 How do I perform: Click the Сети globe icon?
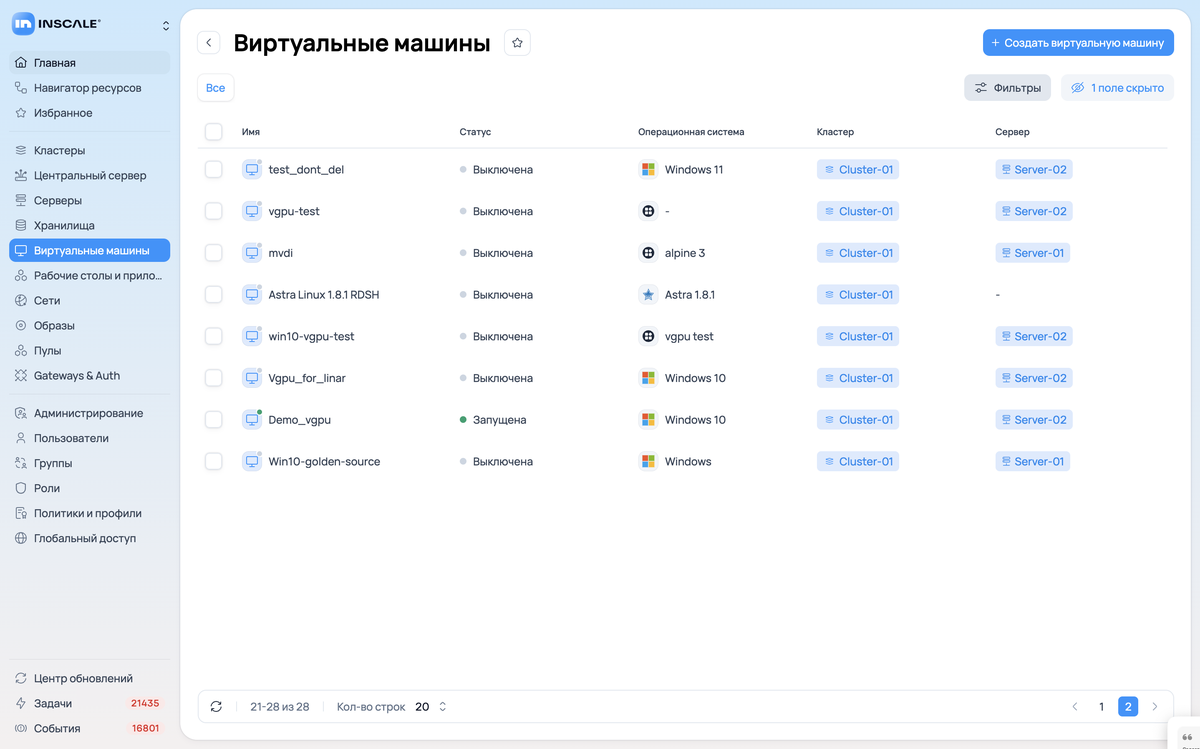coord(21,301)
